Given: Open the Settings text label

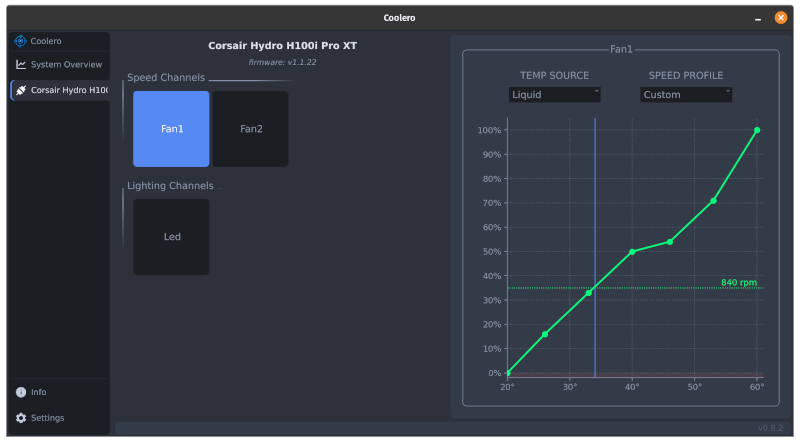Looking at the screenshot, I should coord(47,418).
